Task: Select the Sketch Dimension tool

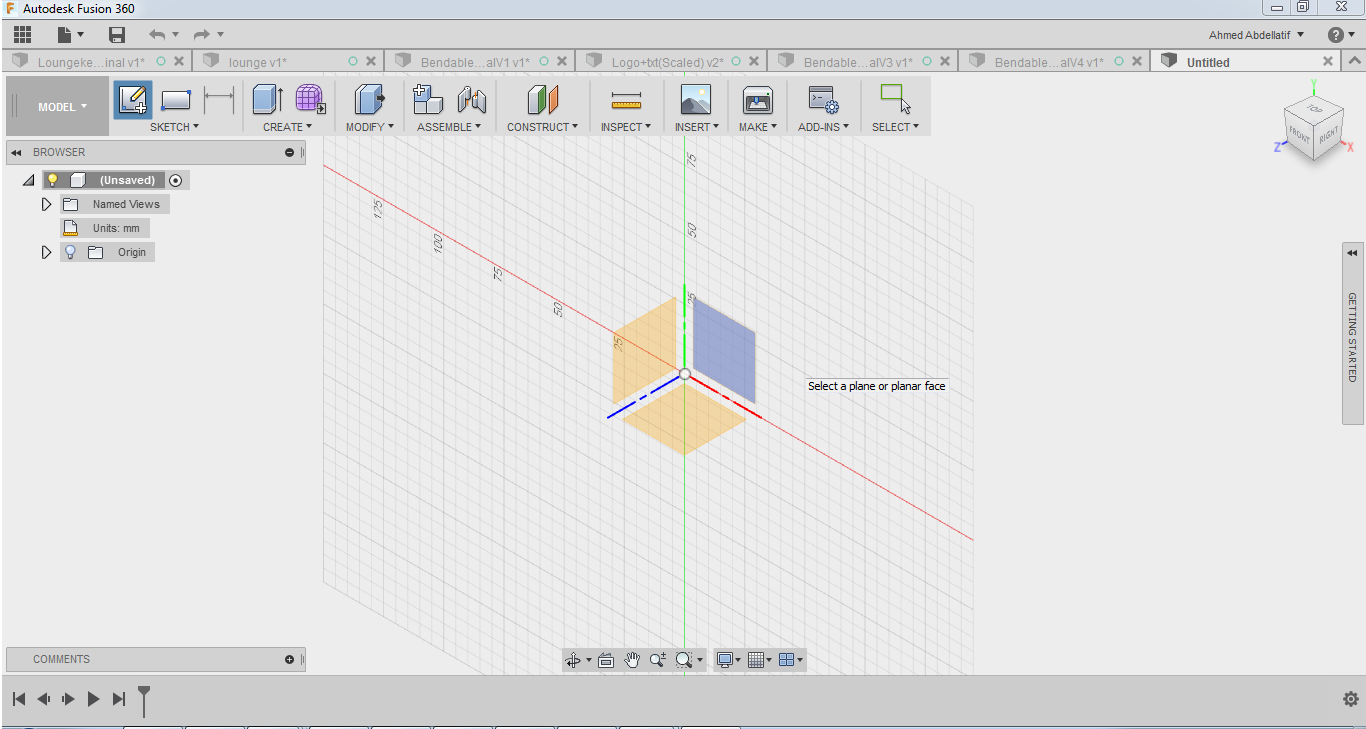Action: pyautogui.click(x=218, y=100)
